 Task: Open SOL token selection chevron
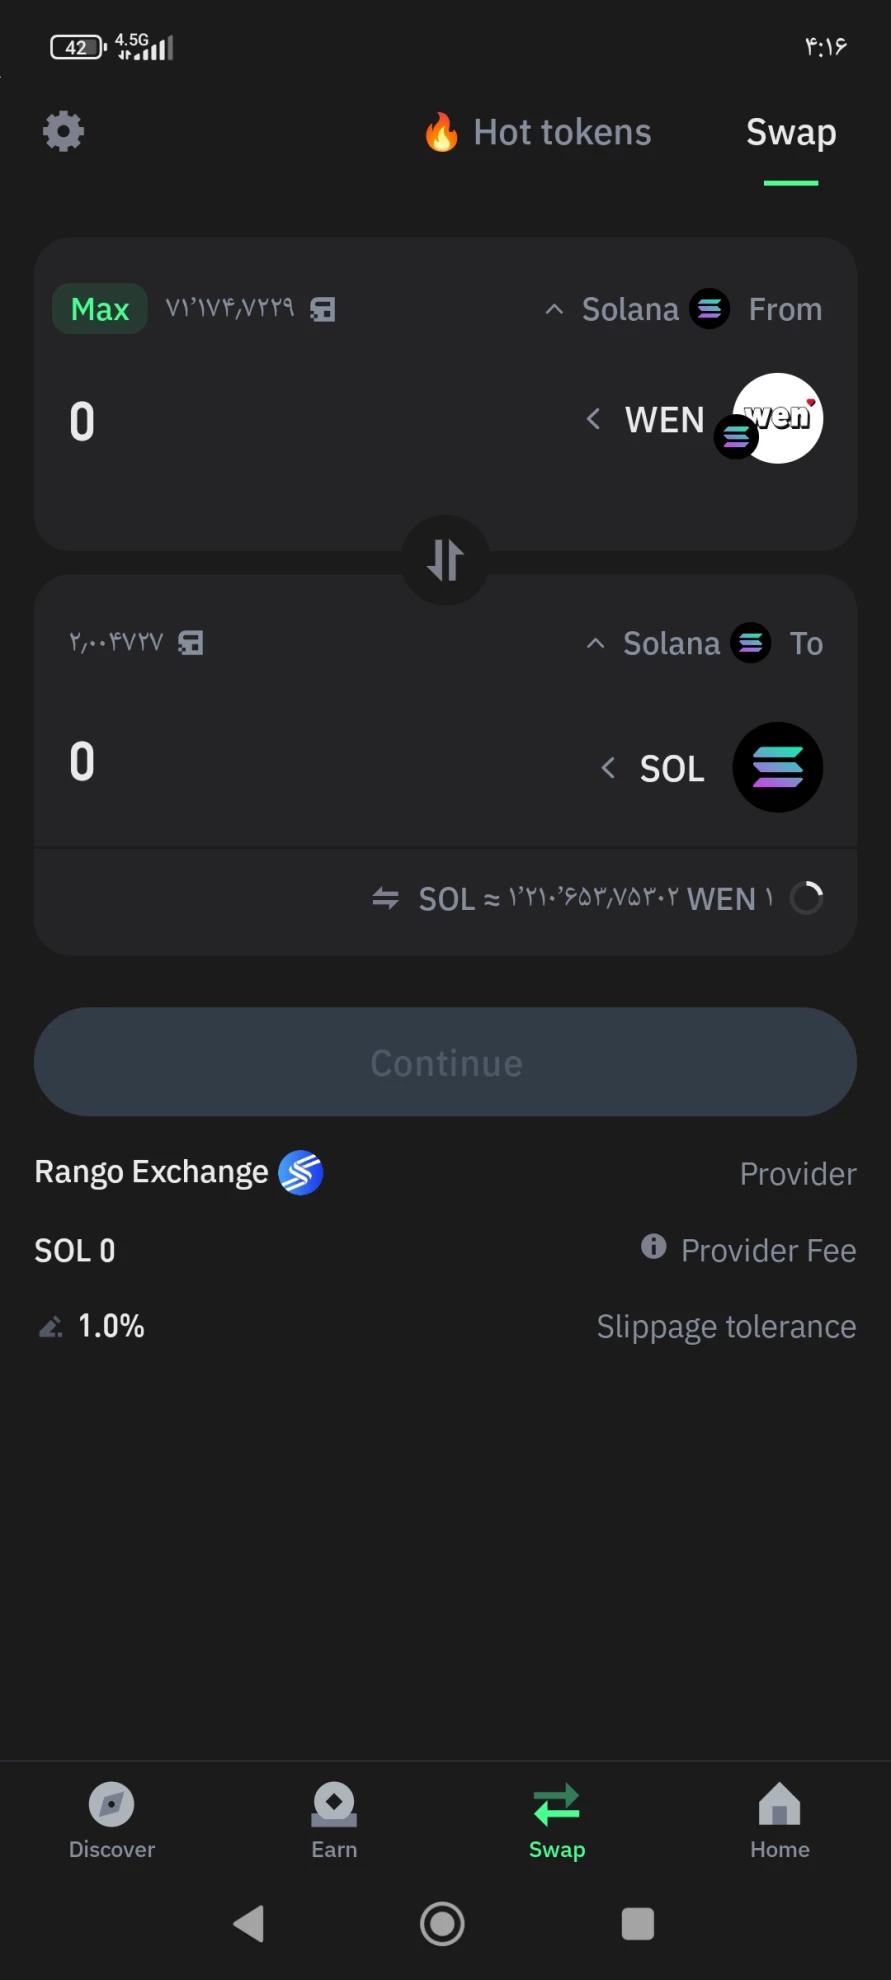607,768
